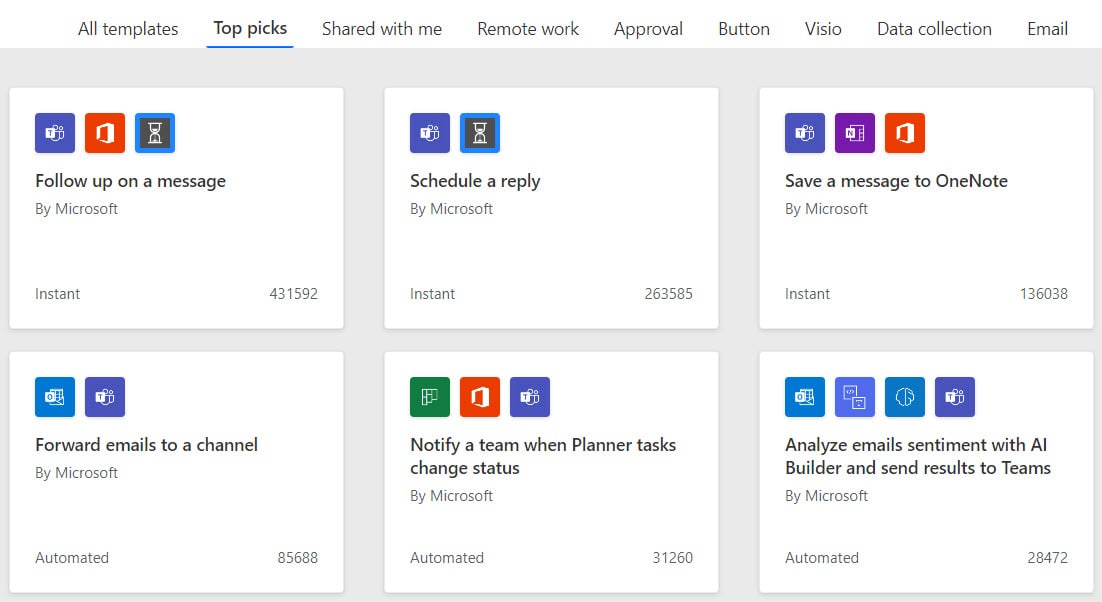Viewport: 1102px width, 602px height.
Task: Open the Schedule a reply template
Action: (475, 181)
